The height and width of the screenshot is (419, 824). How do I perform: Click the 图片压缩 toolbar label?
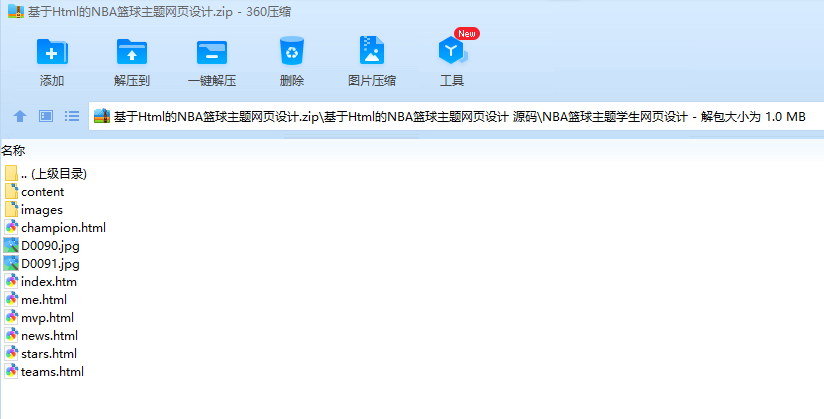point(372,80)
